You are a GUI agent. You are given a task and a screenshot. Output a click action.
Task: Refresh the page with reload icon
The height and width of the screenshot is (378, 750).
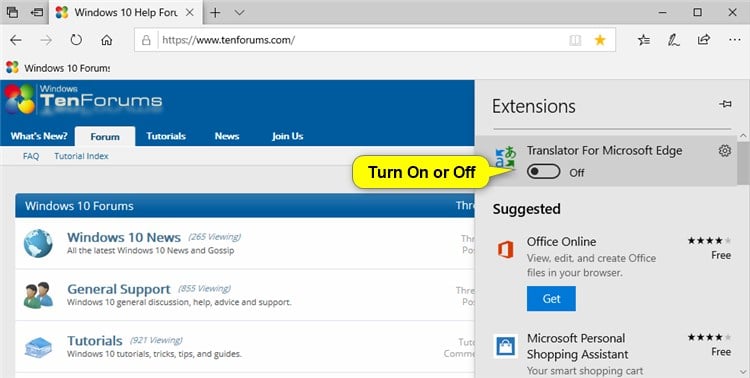76,40
